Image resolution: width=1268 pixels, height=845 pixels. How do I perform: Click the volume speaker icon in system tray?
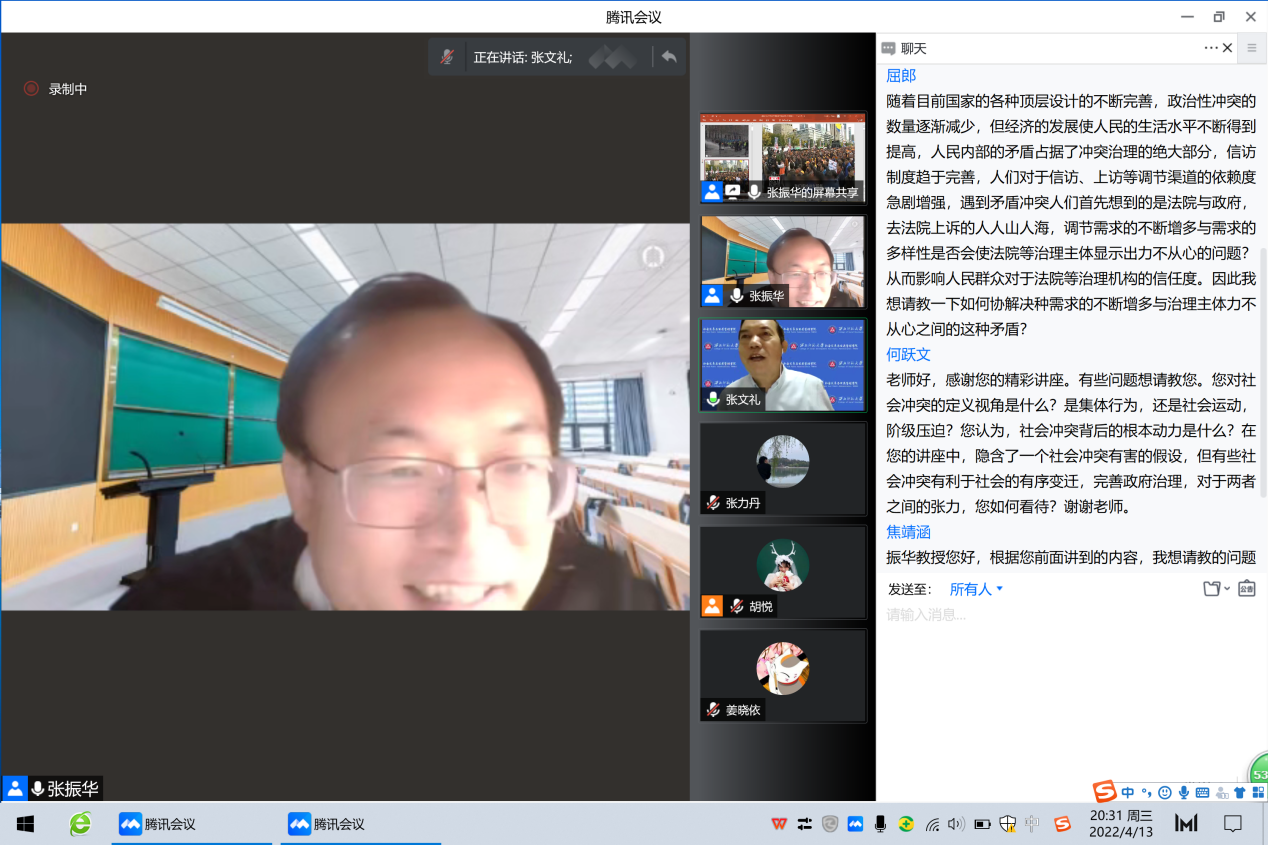pos(956,824)
